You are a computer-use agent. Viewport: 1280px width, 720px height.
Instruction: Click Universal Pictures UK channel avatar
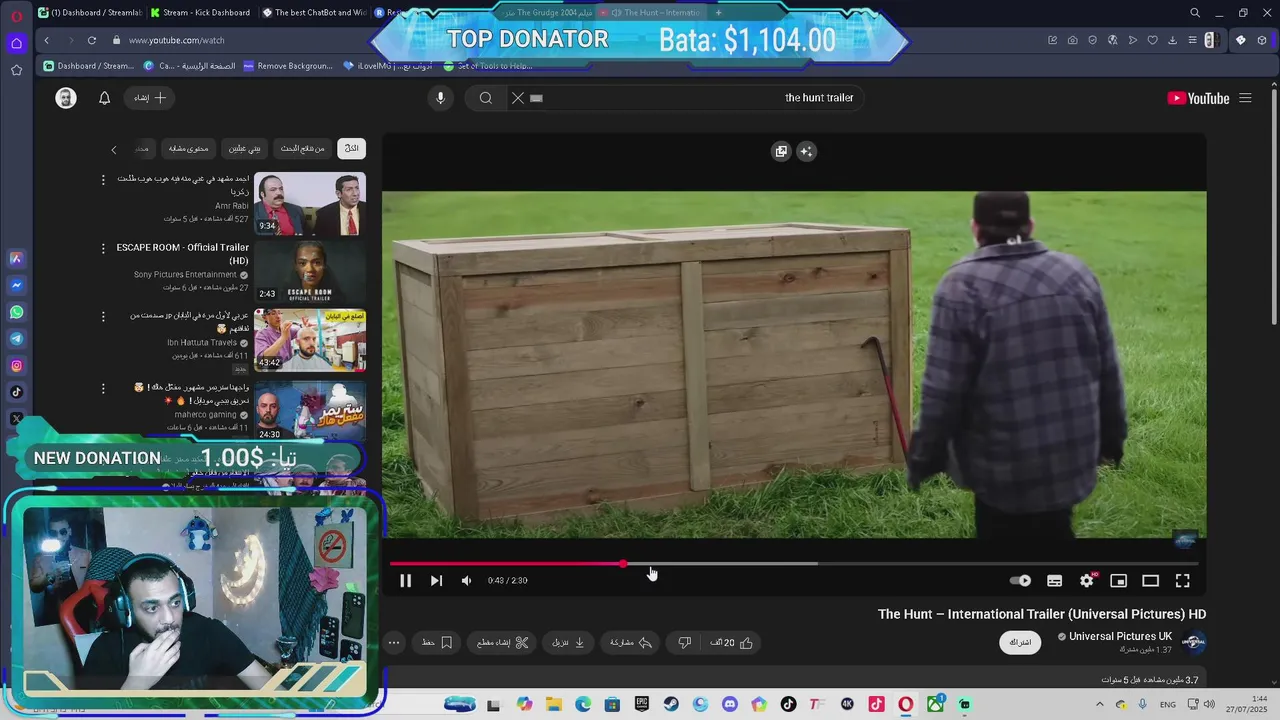tap(1194, 642)
